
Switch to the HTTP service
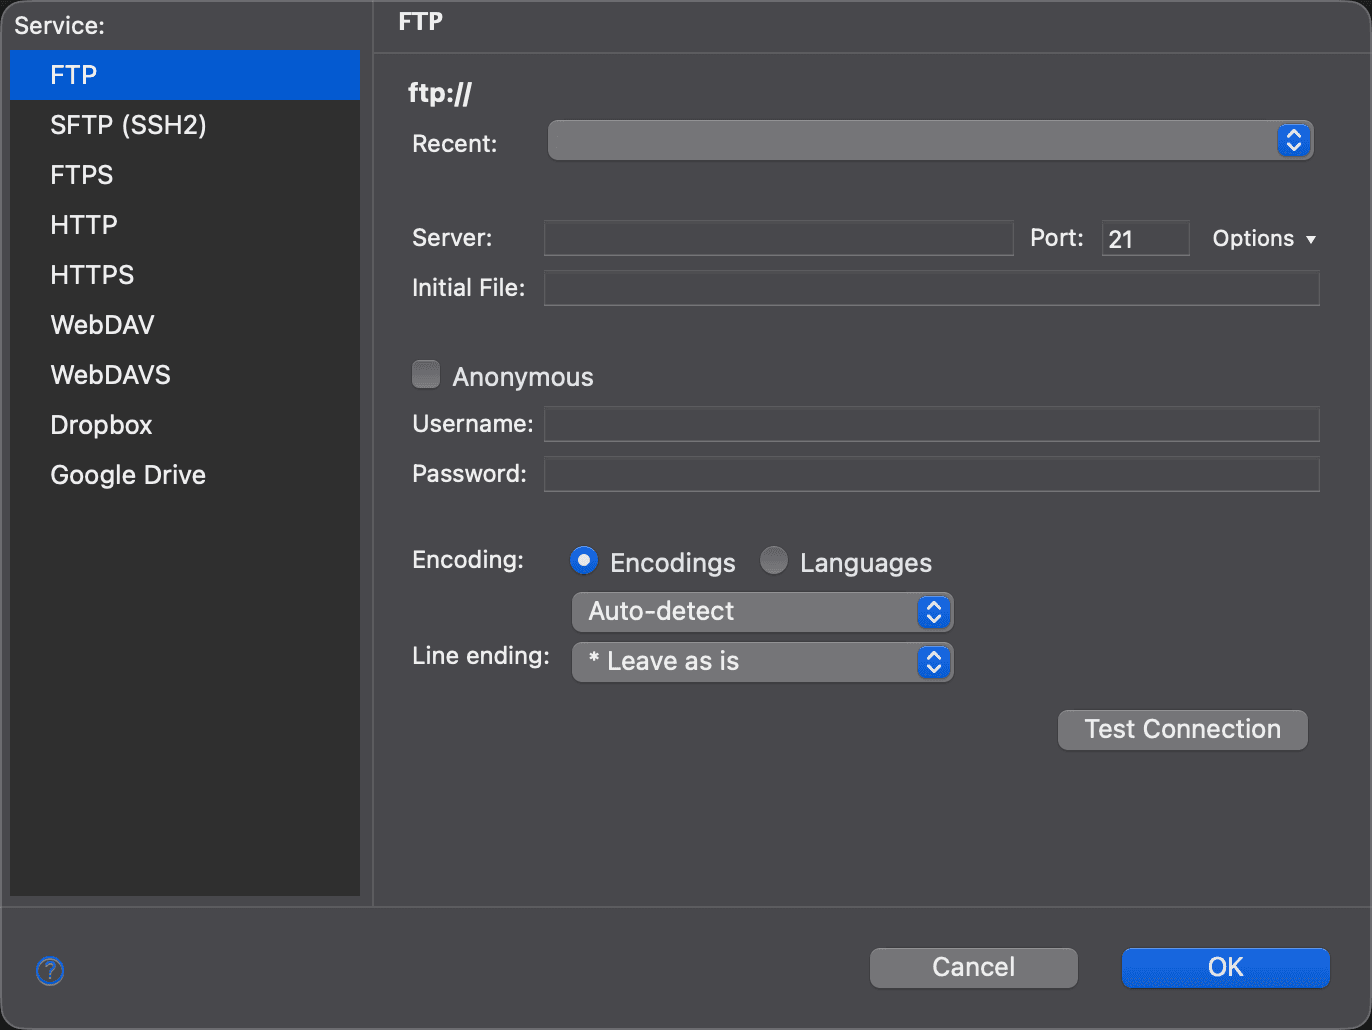(185, 225)
